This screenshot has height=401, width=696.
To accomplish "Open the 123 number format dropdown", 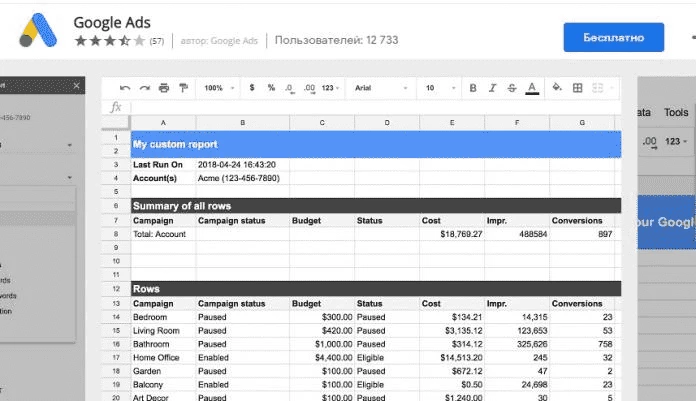I will [x=330, y=88].
